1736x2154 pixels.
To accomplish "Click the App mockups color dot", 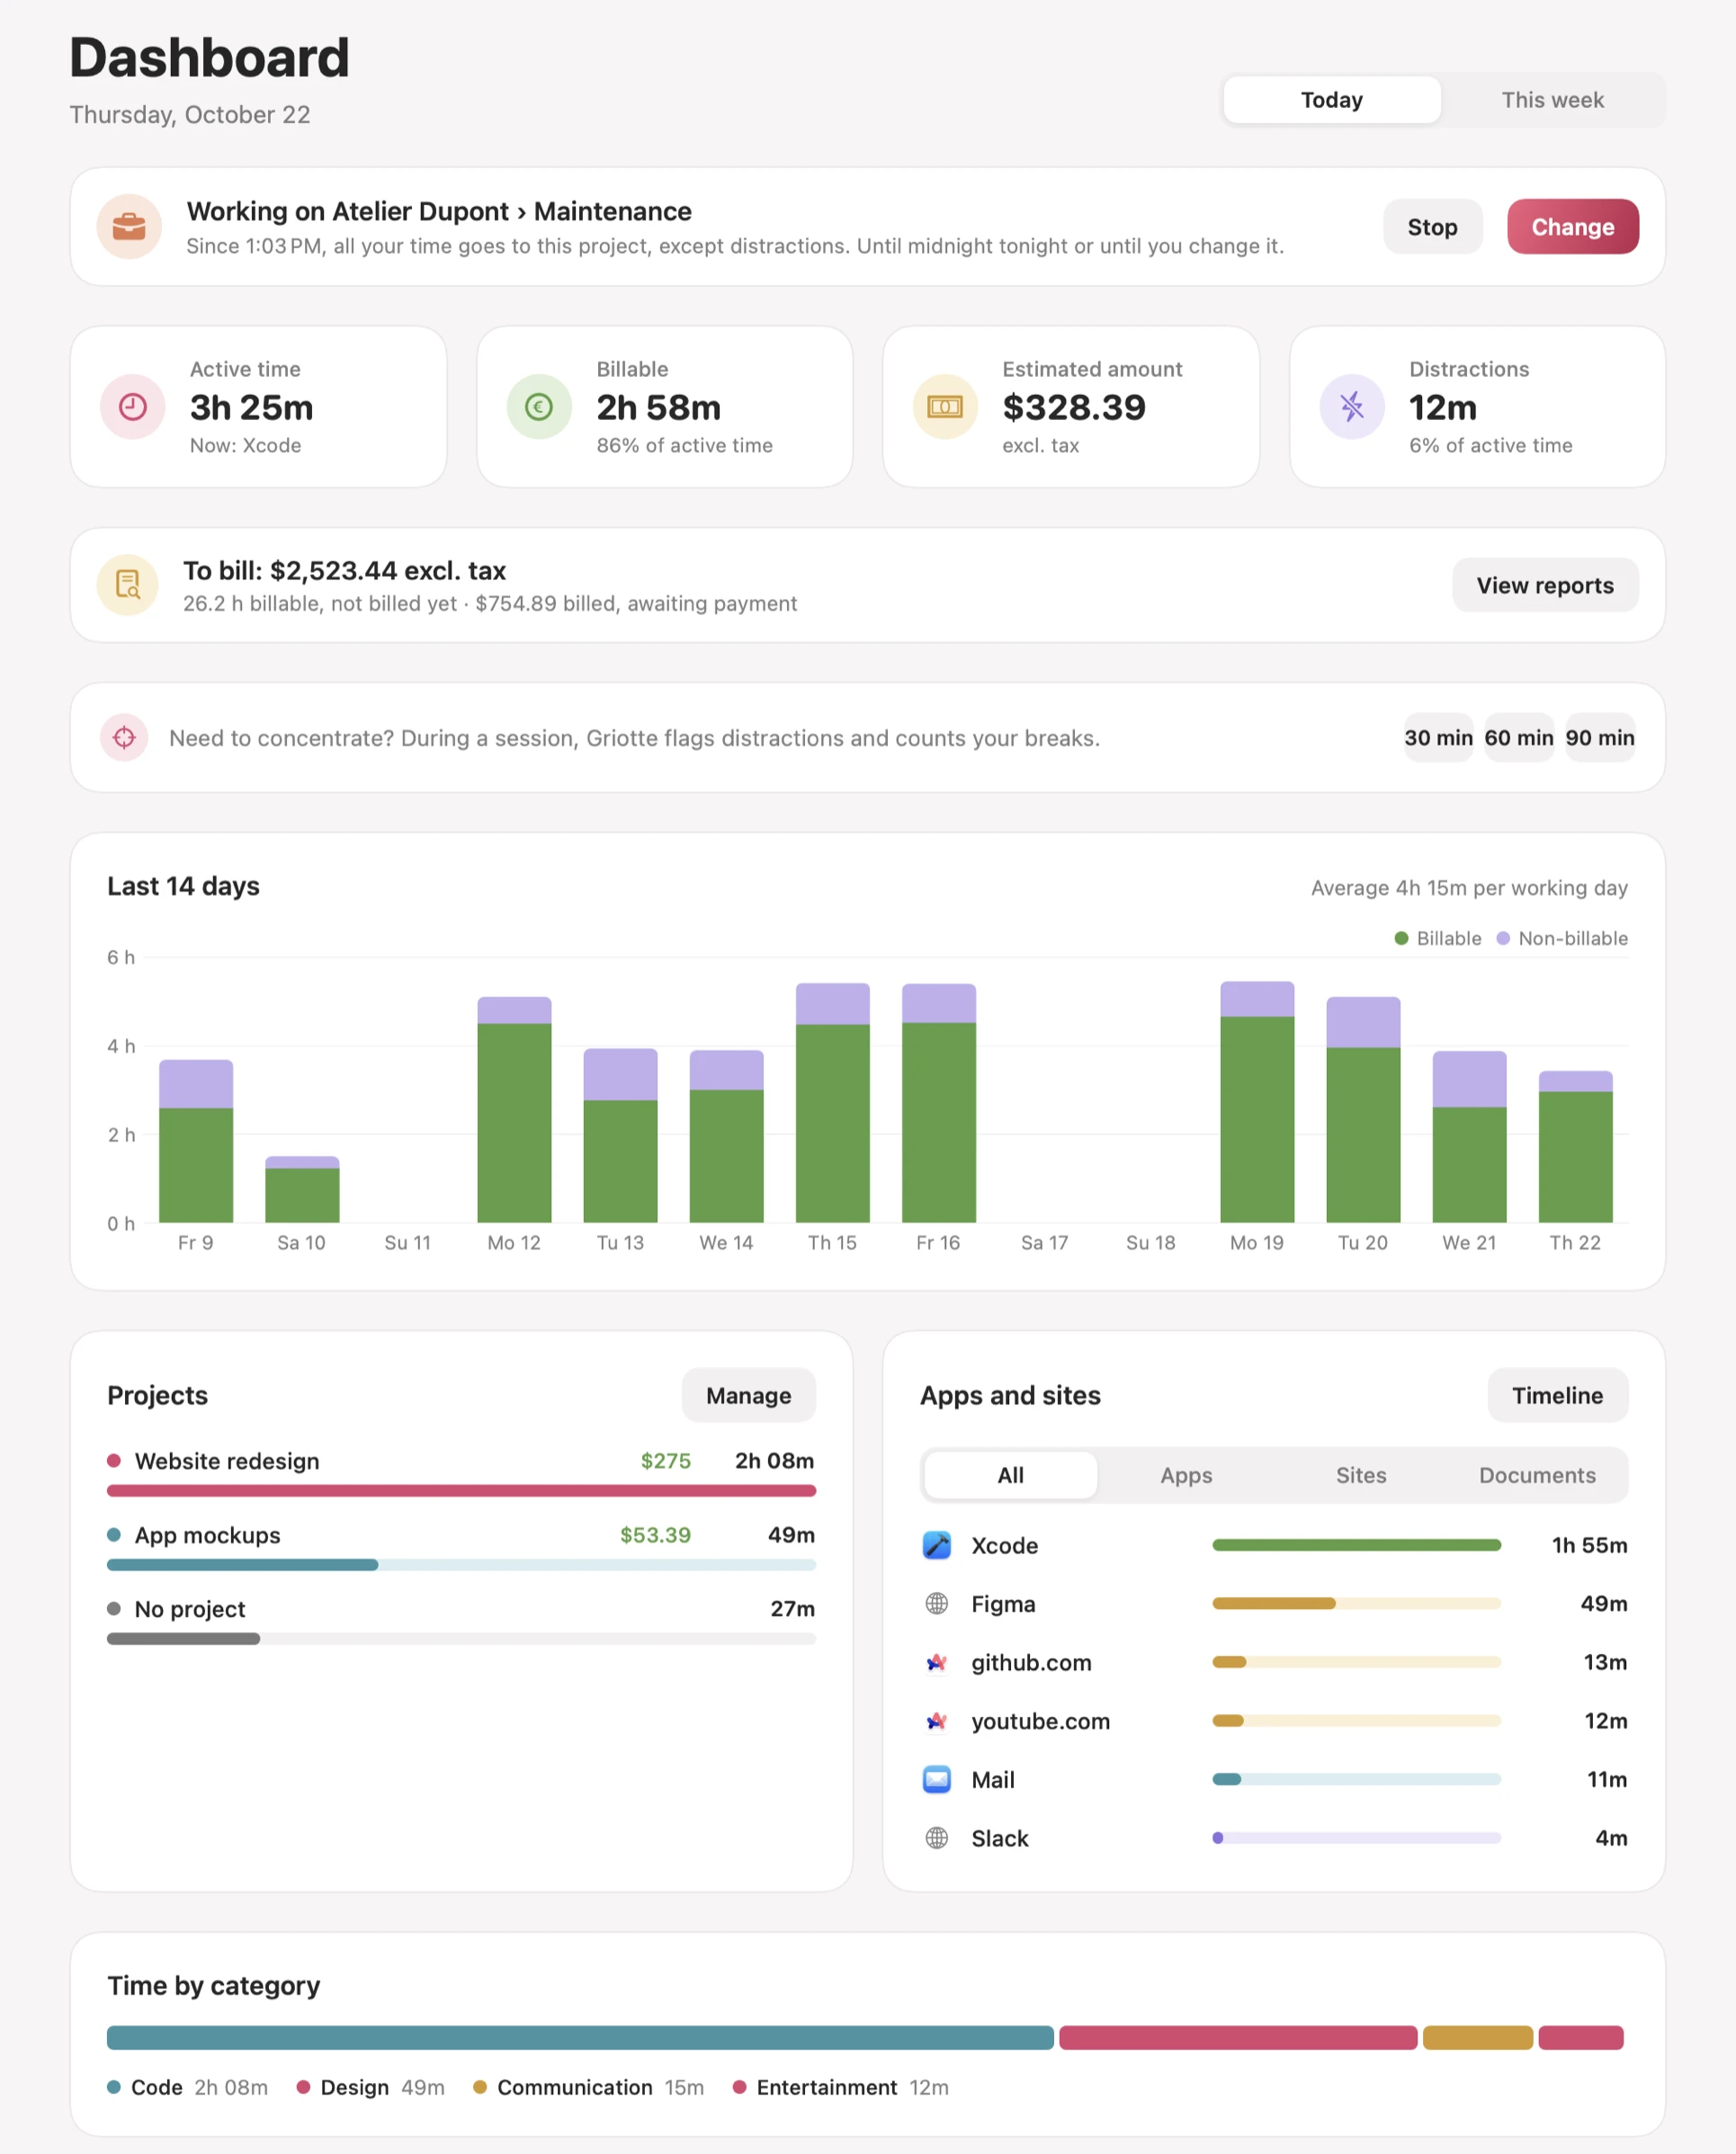I will pyautogui.click(x=114, y=1535).
